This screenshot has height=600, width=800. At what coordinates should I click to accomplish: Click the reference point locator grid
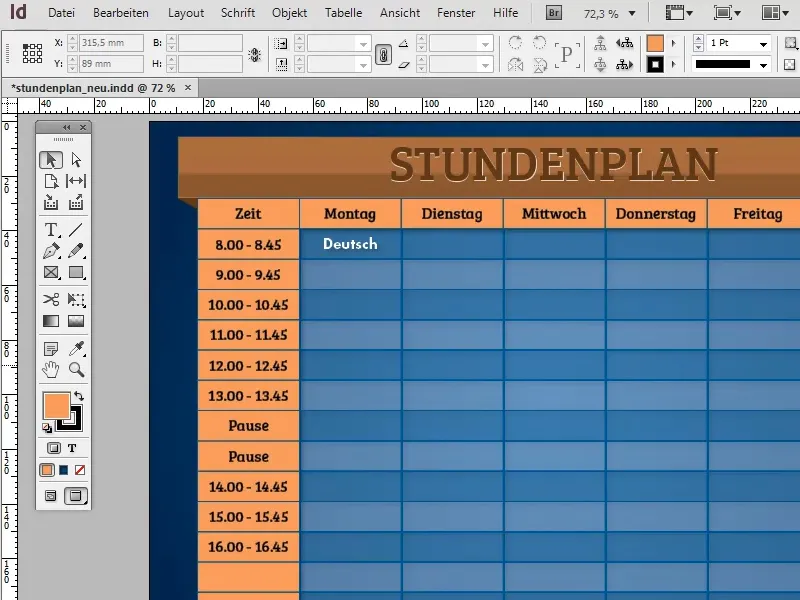coord(32,53)
